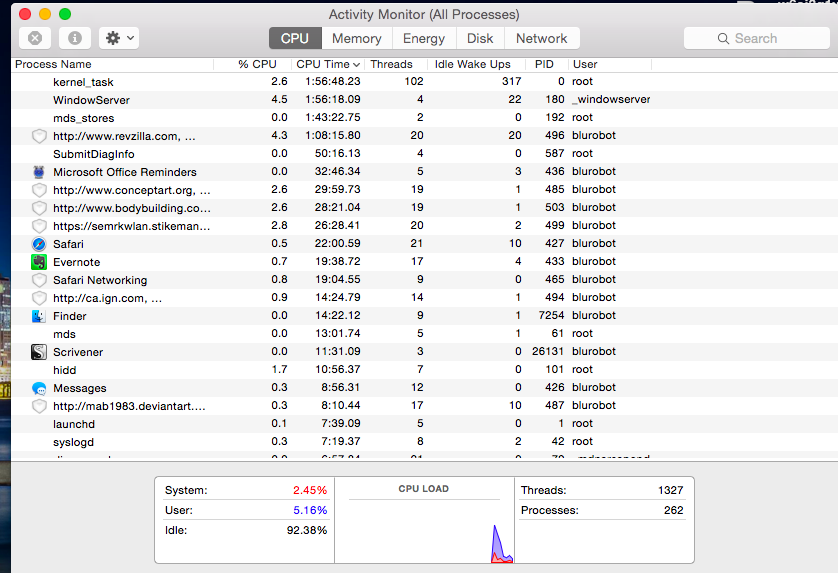Switch to the Memory tab
The image size is (838, 573).
pyautogui.click(x=356, y=38)
